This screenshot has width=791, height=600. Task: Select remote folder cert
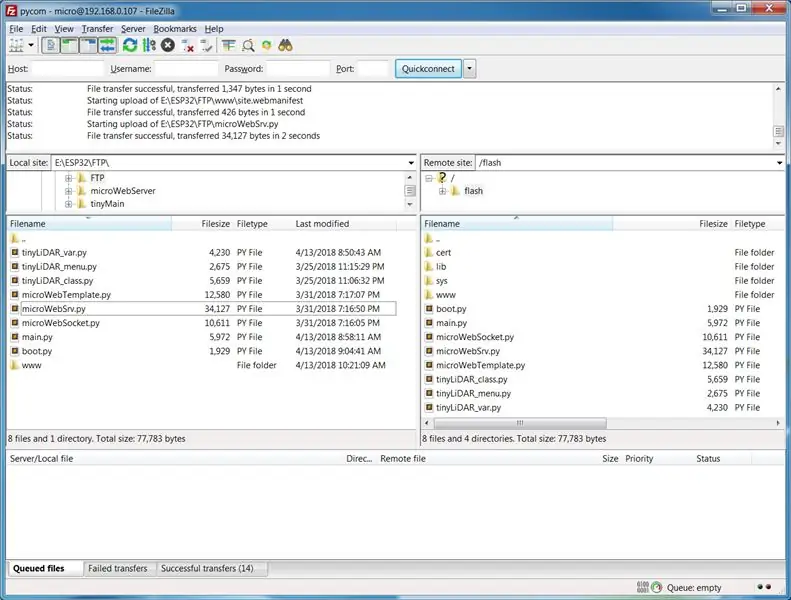pos(603,252)
